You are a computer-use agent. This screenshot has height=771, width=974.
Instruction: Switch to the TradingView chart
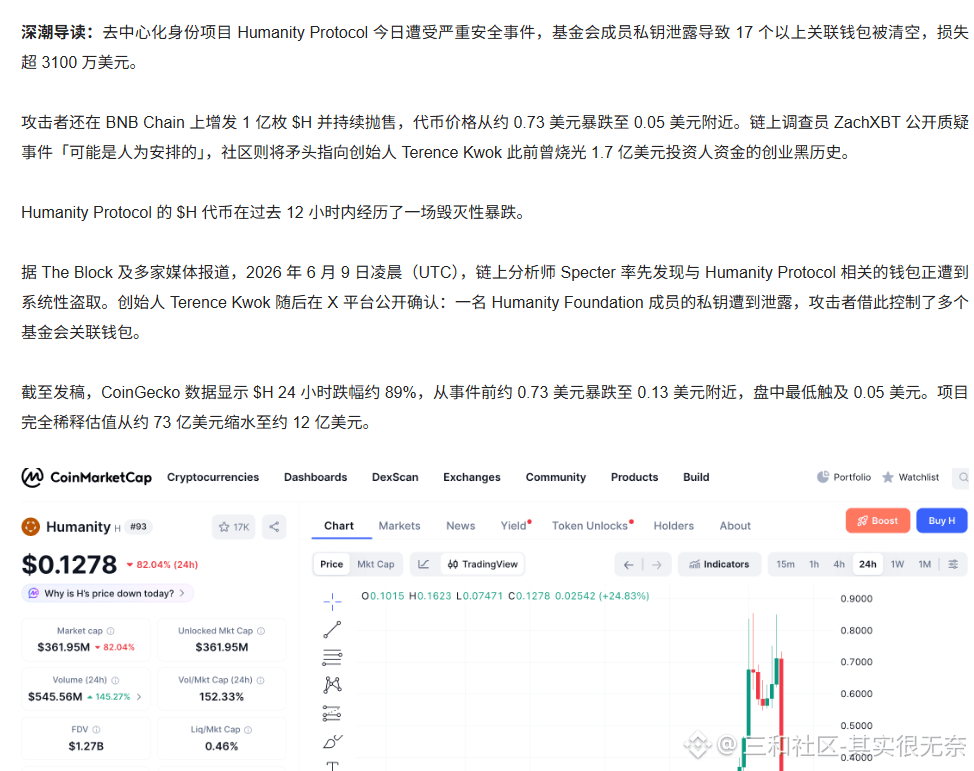tap(483, 564)
